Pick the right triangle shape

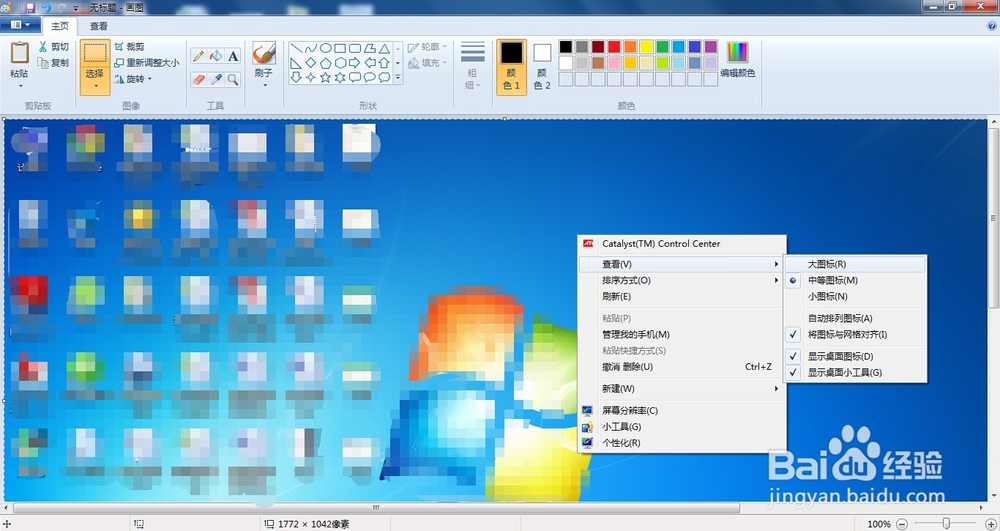click(x=296, y=63)
